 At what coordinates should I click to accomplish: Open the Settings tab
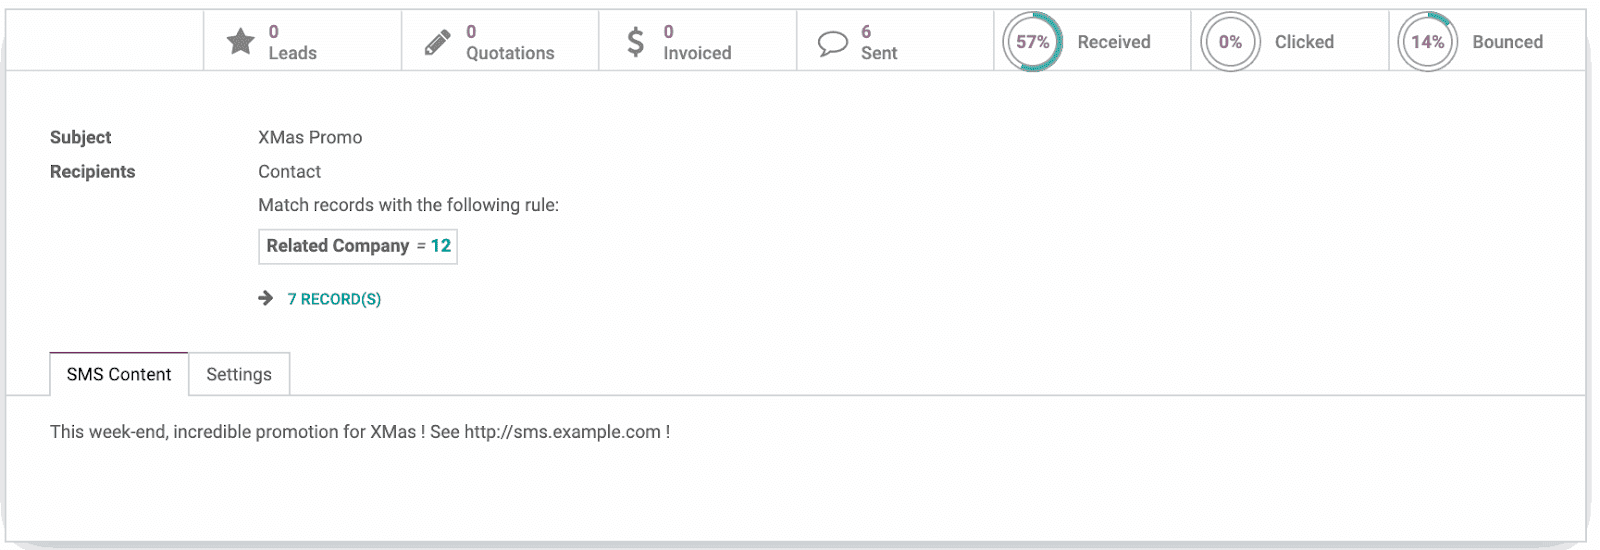[x=239, y=374]
